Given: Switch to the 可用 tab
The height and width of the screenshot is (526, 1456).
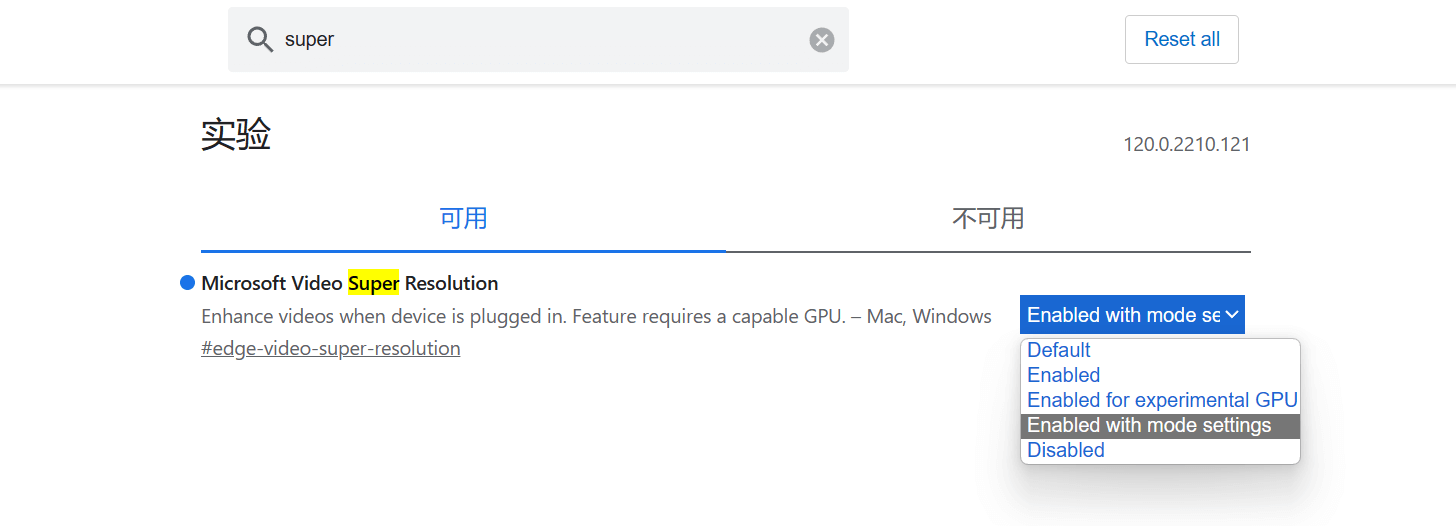Looking at the screenshot, I should pyautogui.click(x=463, y=218).
